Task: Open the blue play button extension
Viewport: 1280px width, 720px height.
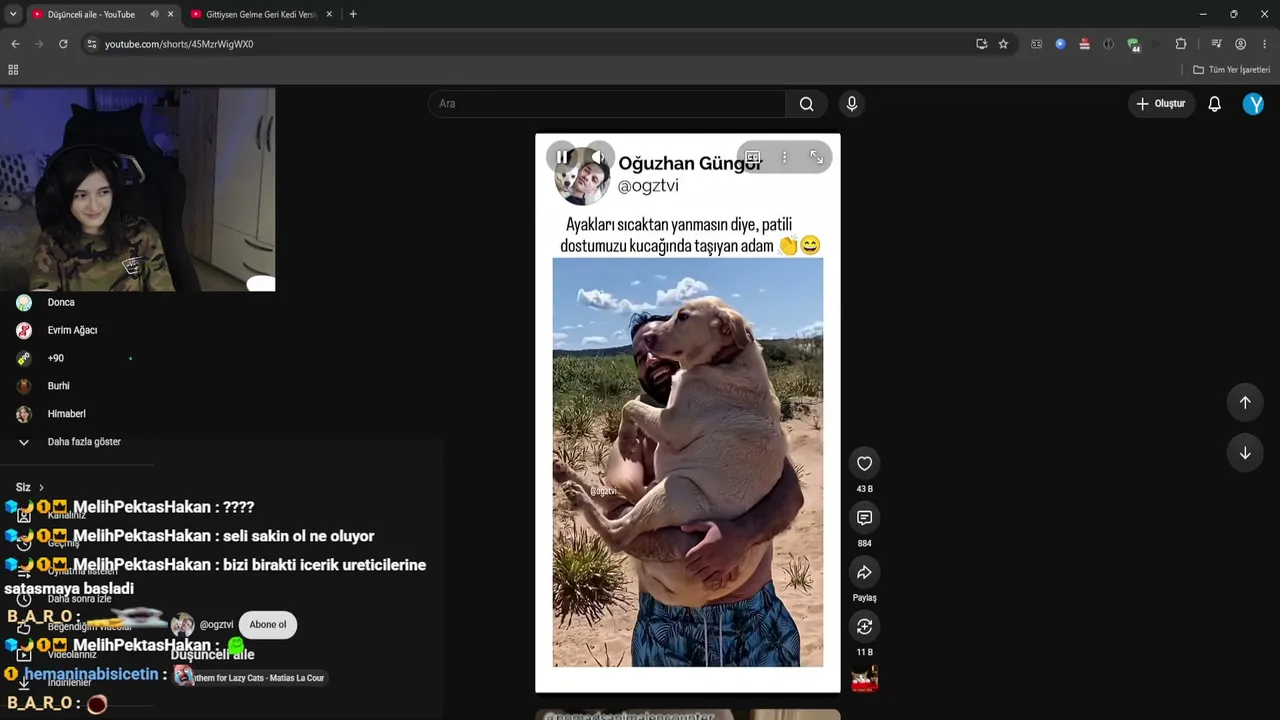Action: click(x=1060, y=44)
